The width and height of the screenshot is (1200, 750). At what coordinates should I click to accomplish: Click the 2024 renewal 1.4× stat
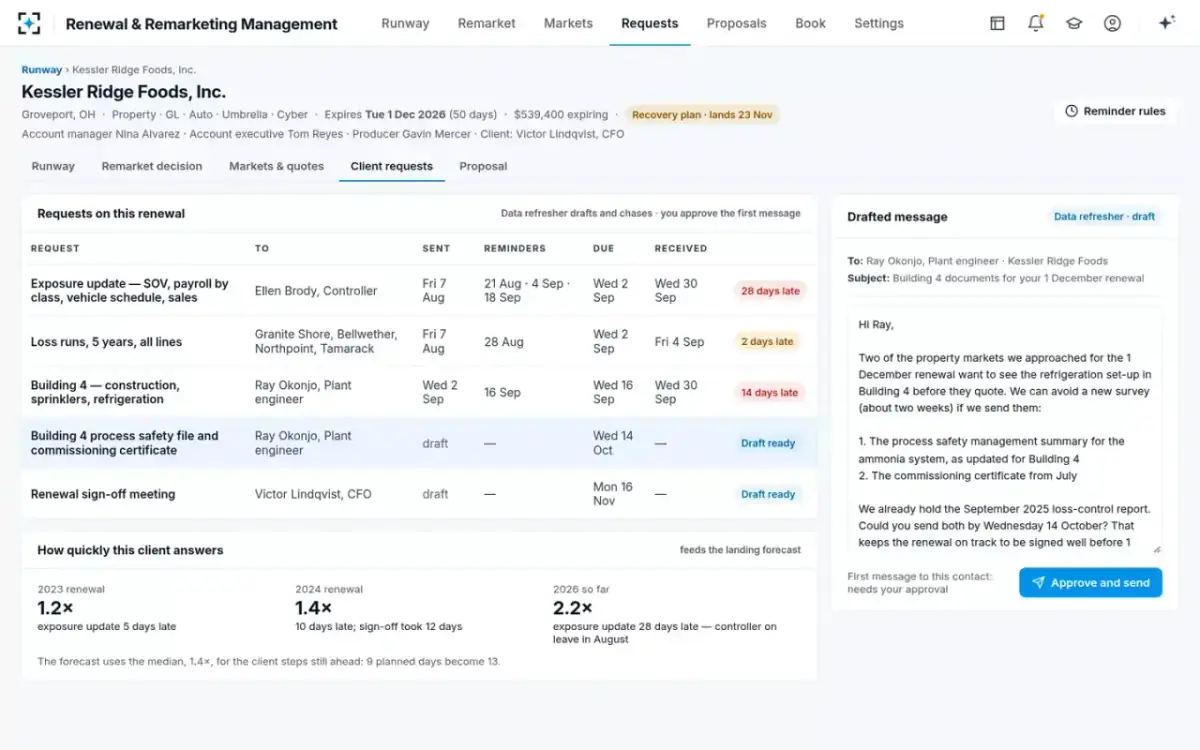point(378,608)
